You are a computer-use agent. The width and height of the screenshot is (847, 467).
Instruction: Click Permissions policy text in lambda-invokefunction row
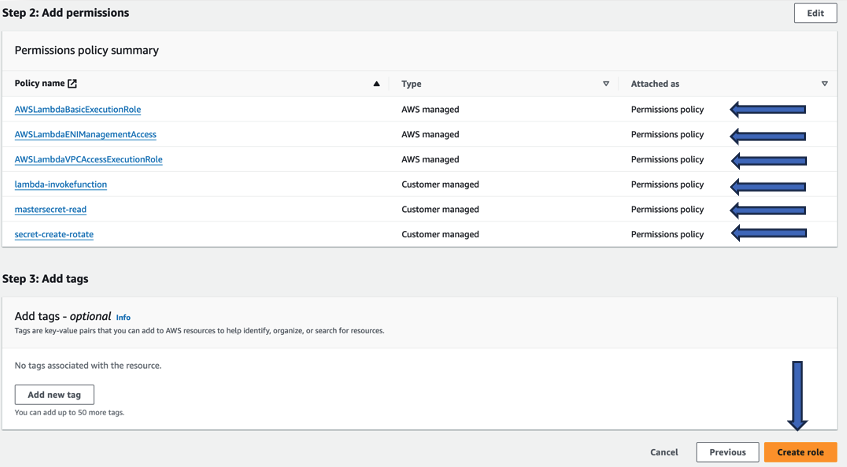coord(667,184)
